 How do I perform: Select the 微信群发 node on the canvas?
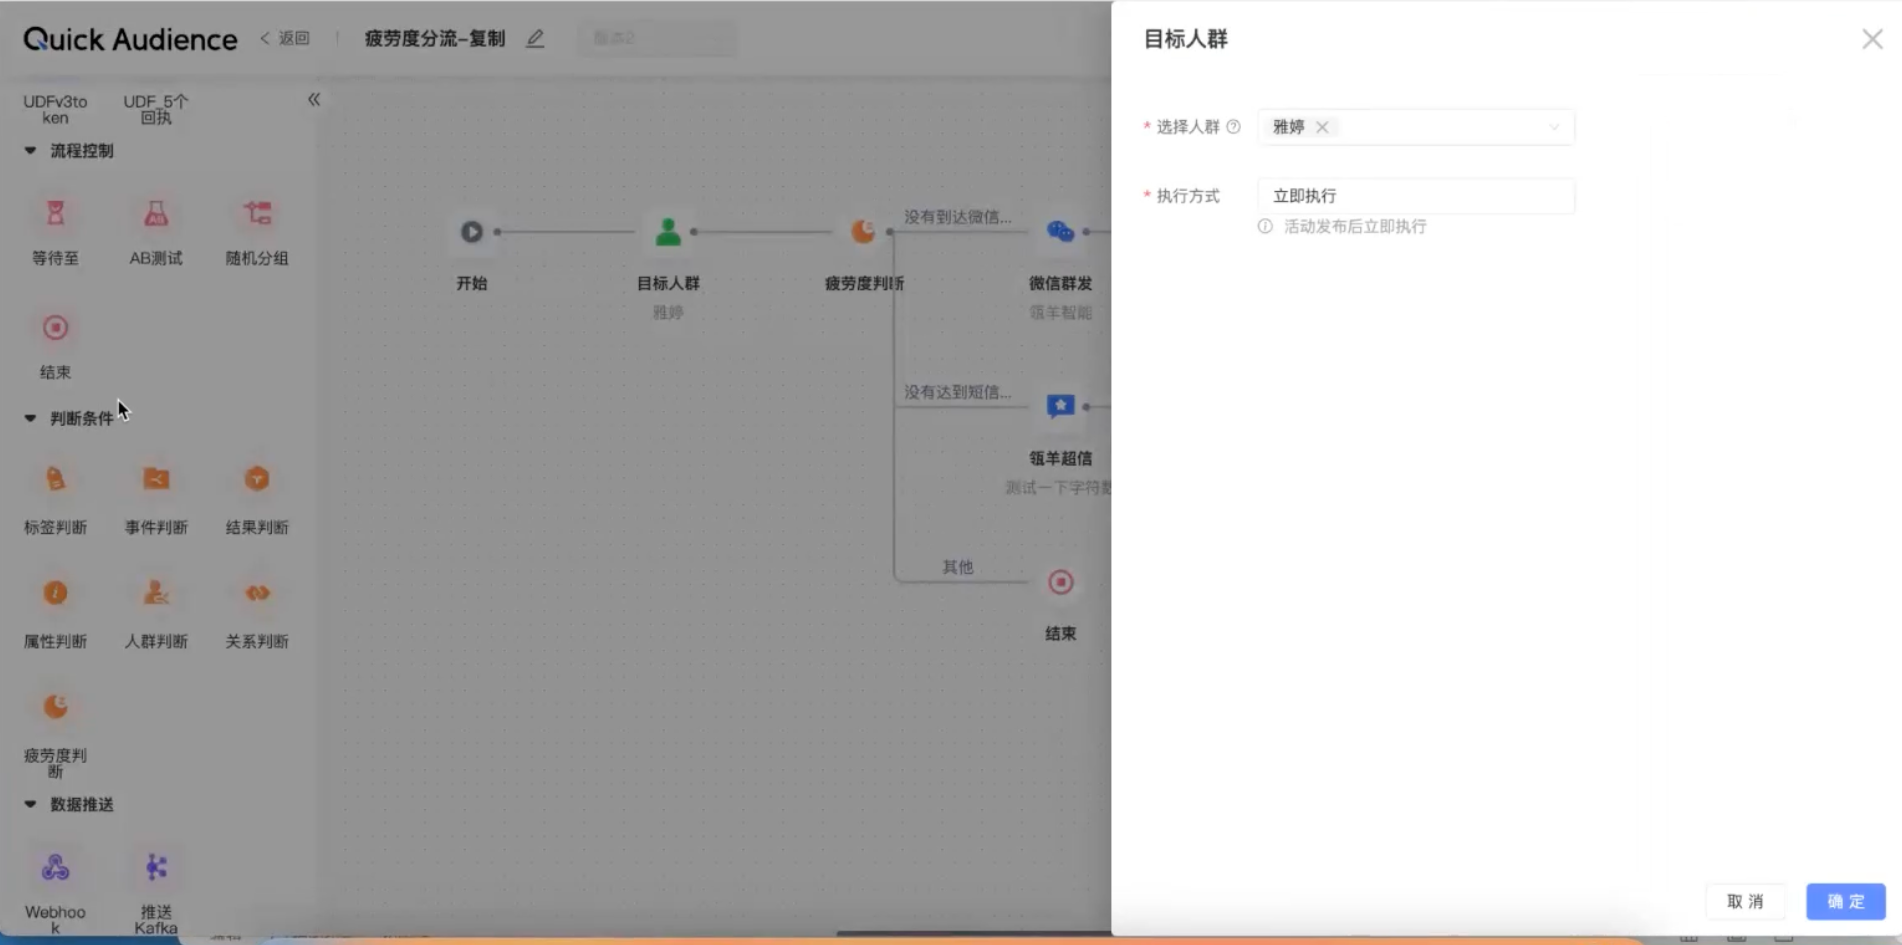pos(1060,232)
